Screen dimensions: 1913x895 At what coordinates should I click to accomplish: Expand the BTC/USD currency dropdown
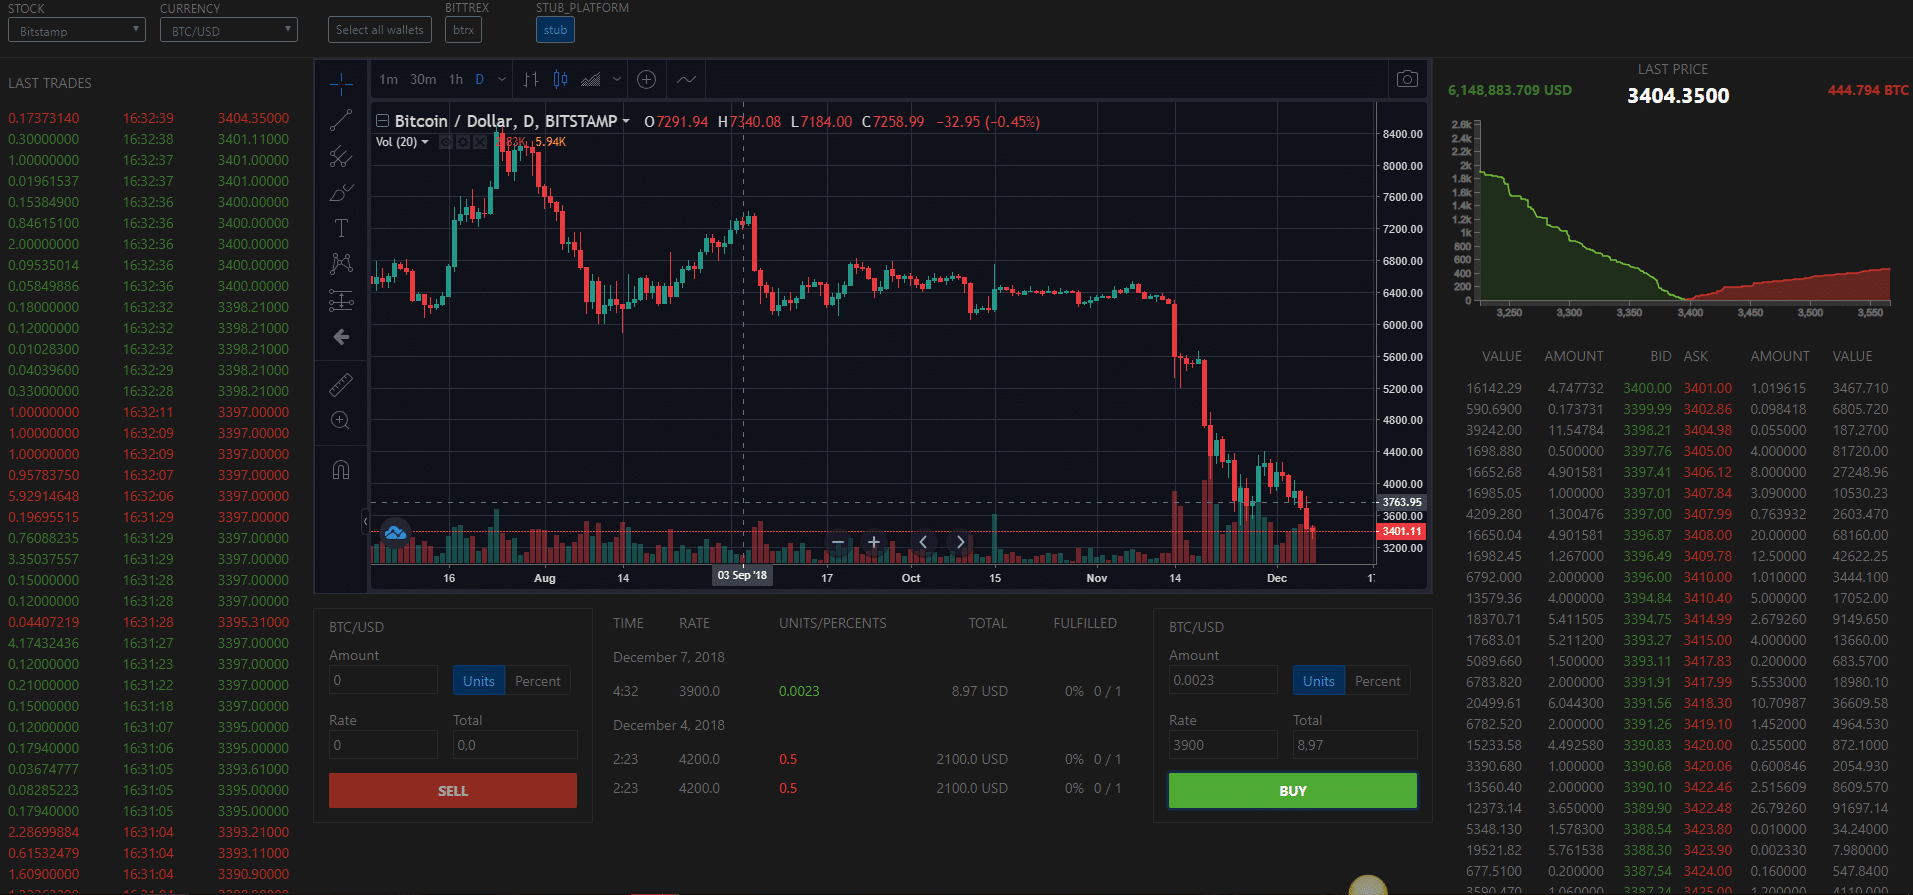229,31
